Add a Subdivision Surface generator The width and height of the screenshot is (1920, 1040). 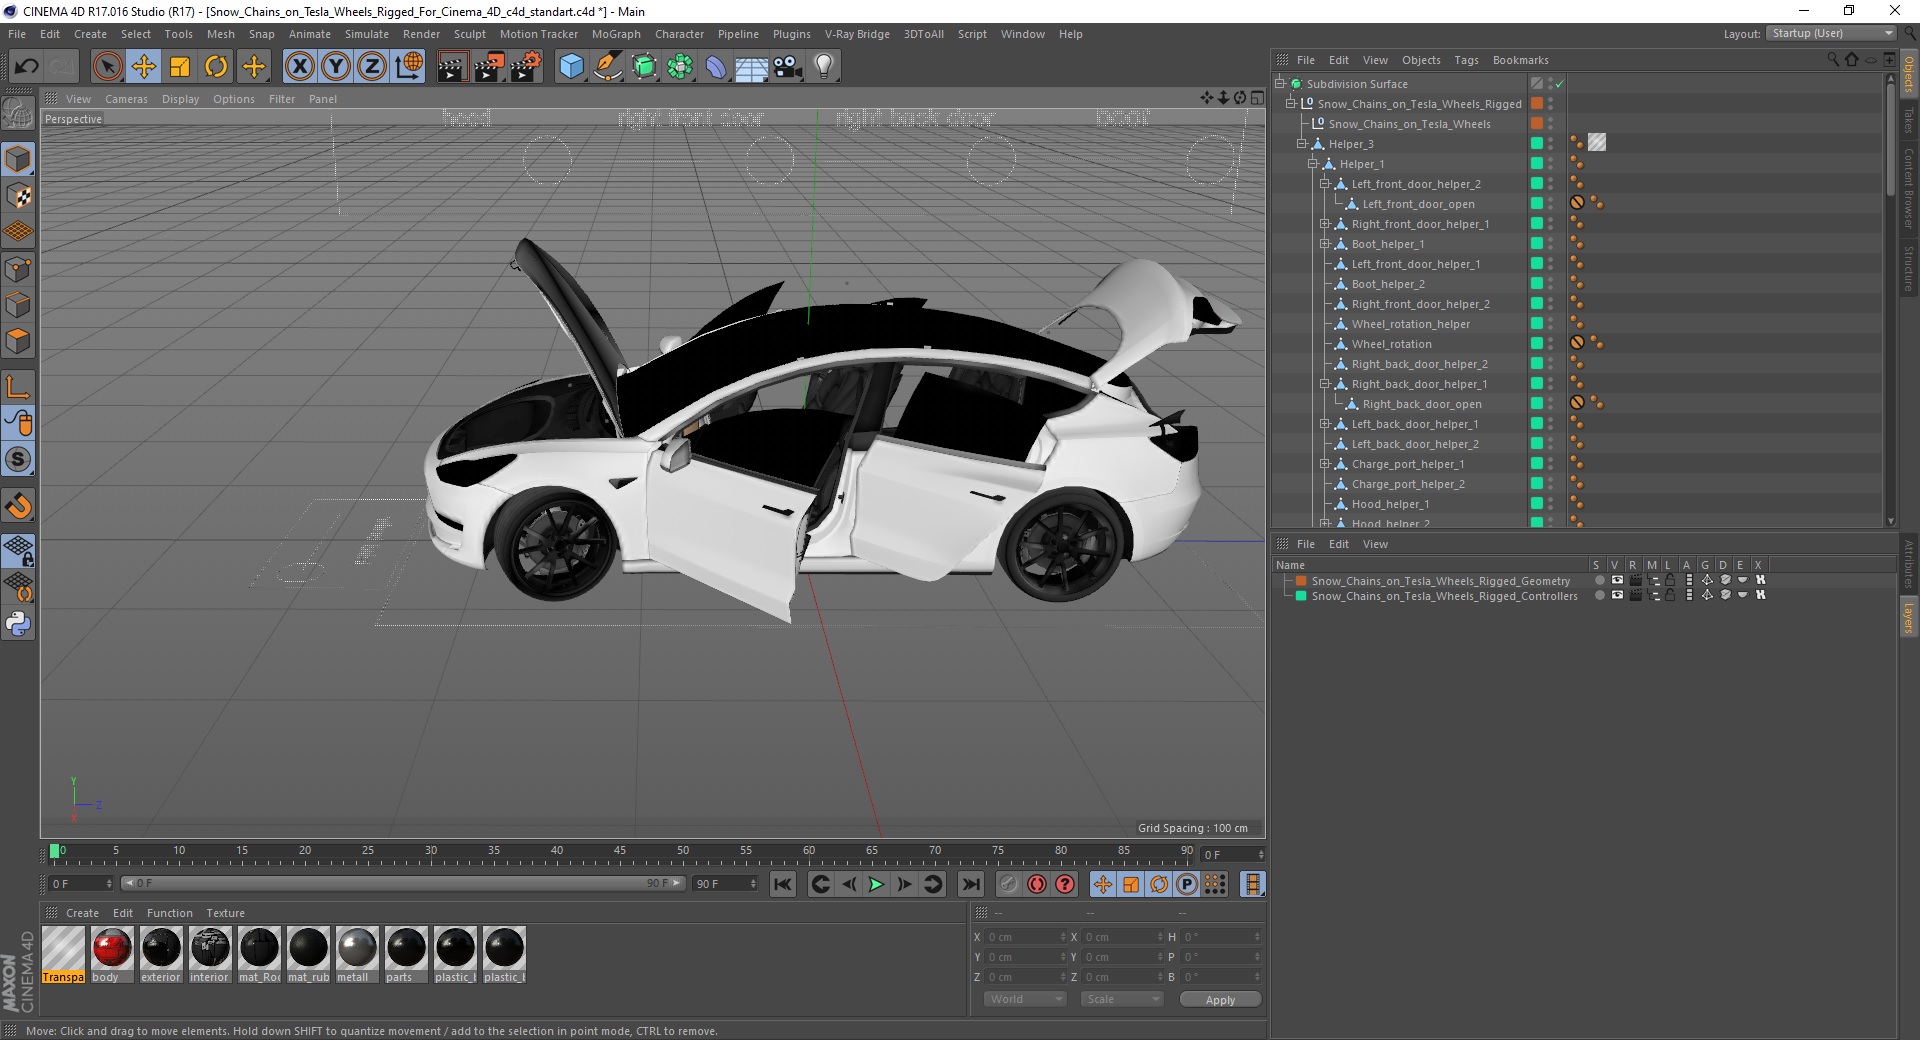[644, 67]
